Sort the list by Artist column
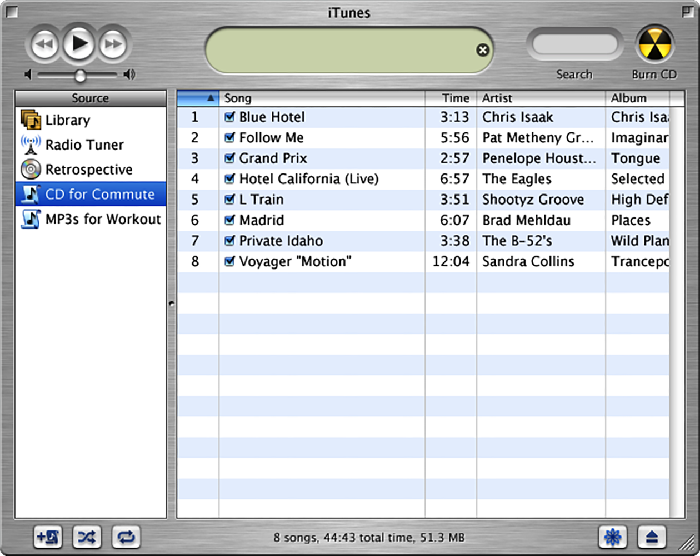 [x=540, y=98]
